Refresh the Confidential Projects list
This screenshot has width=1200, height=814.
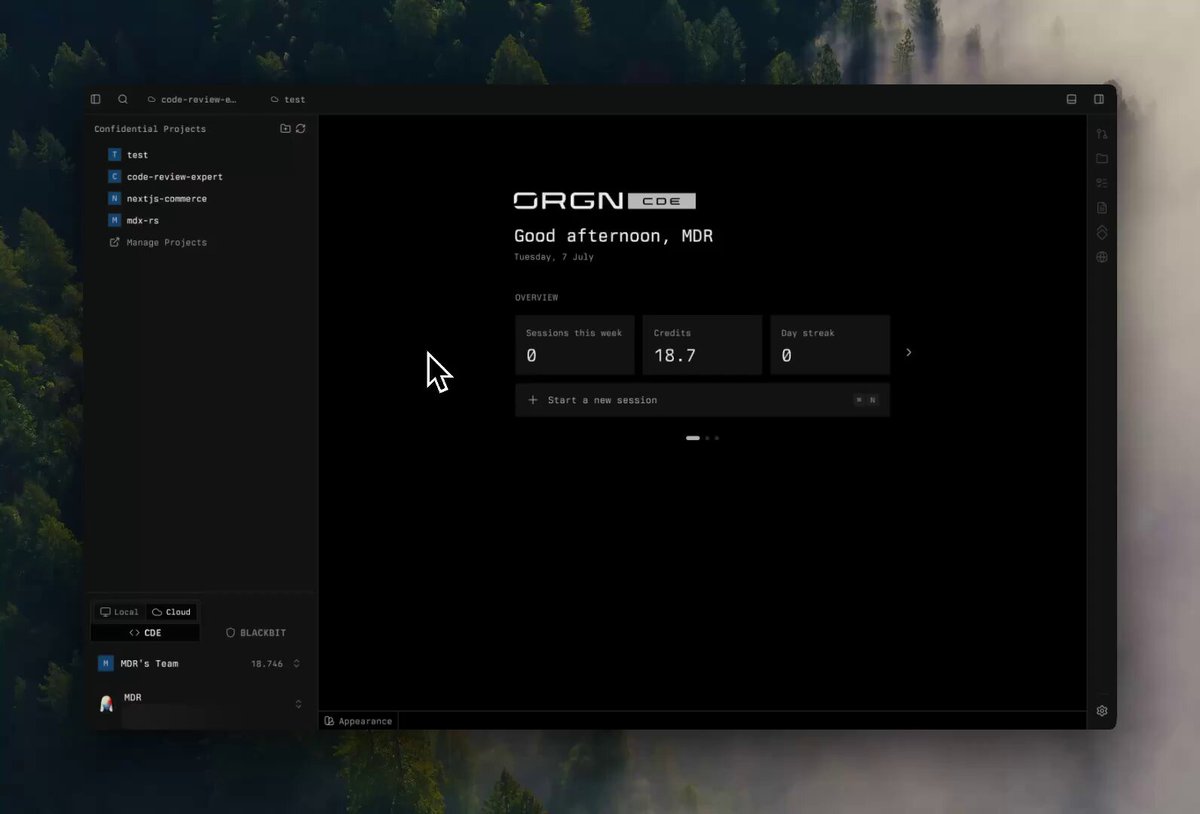coord(300,129)
